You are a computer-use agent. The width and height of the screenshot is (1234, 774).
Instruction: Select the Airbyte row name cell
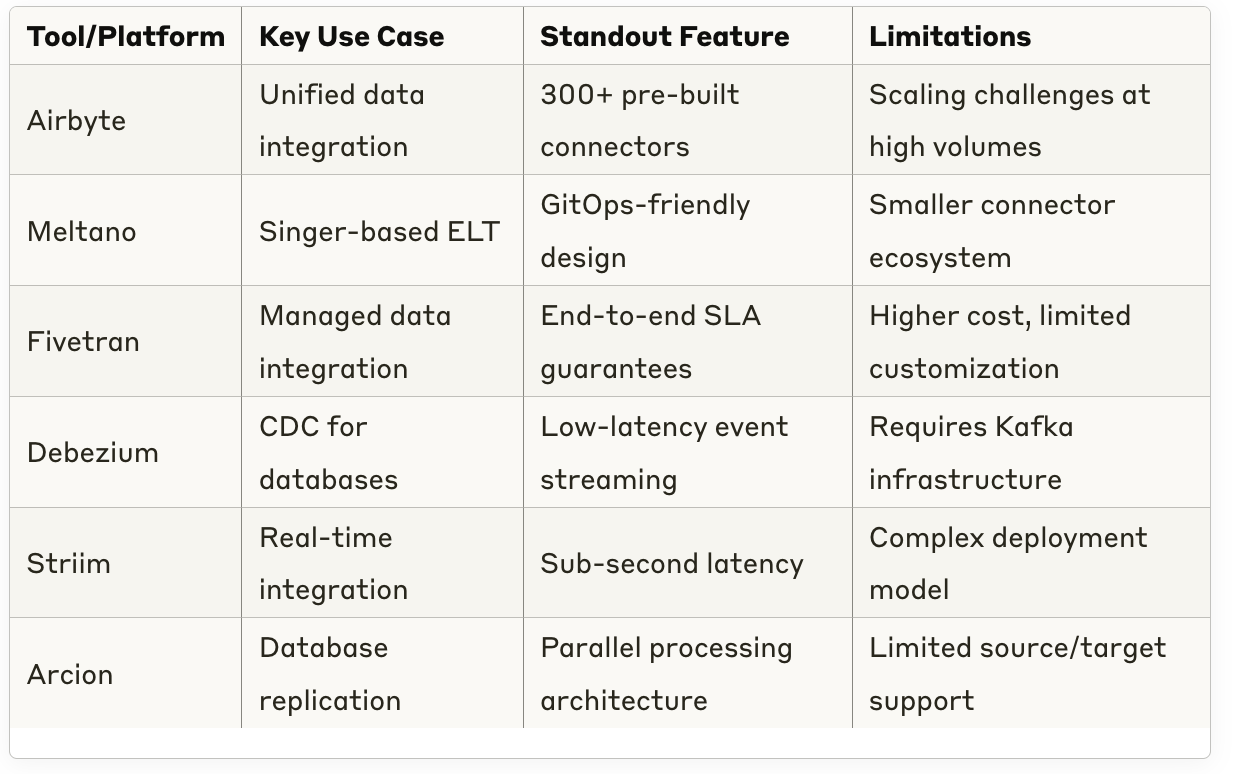126,120
